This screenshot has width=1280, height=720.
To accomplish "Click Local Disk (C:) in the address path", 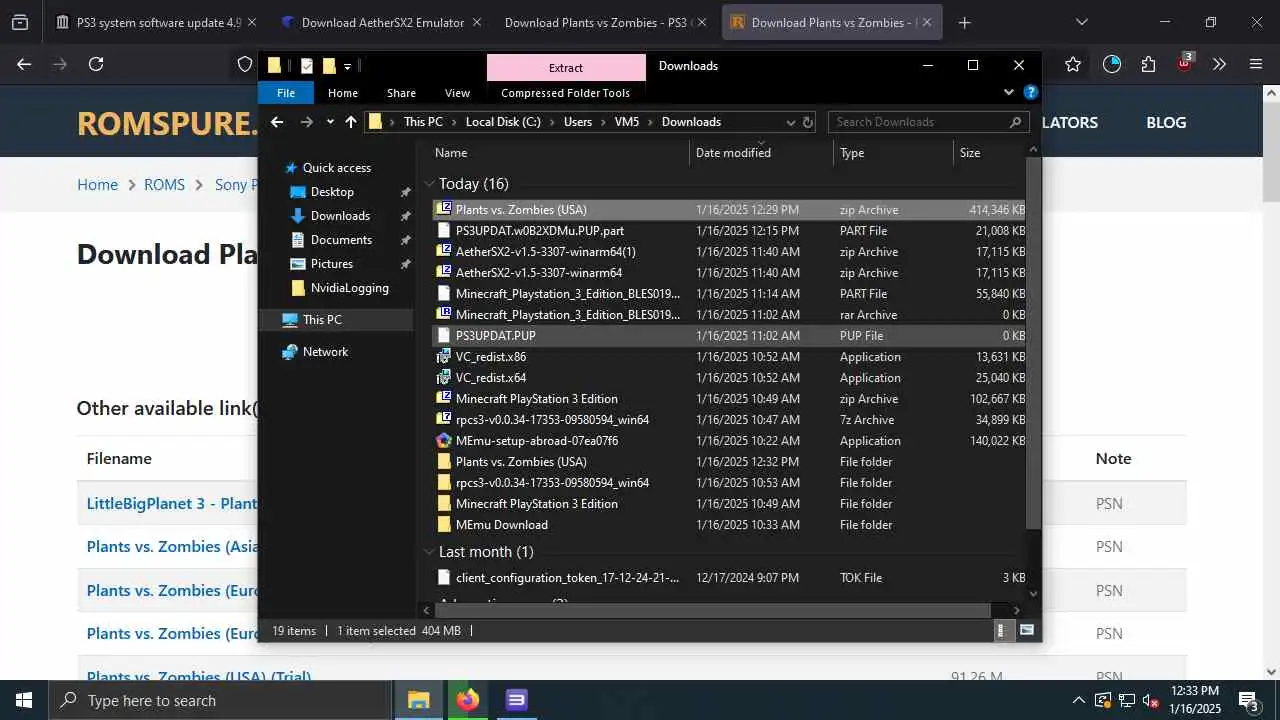I will coord(503,122).
